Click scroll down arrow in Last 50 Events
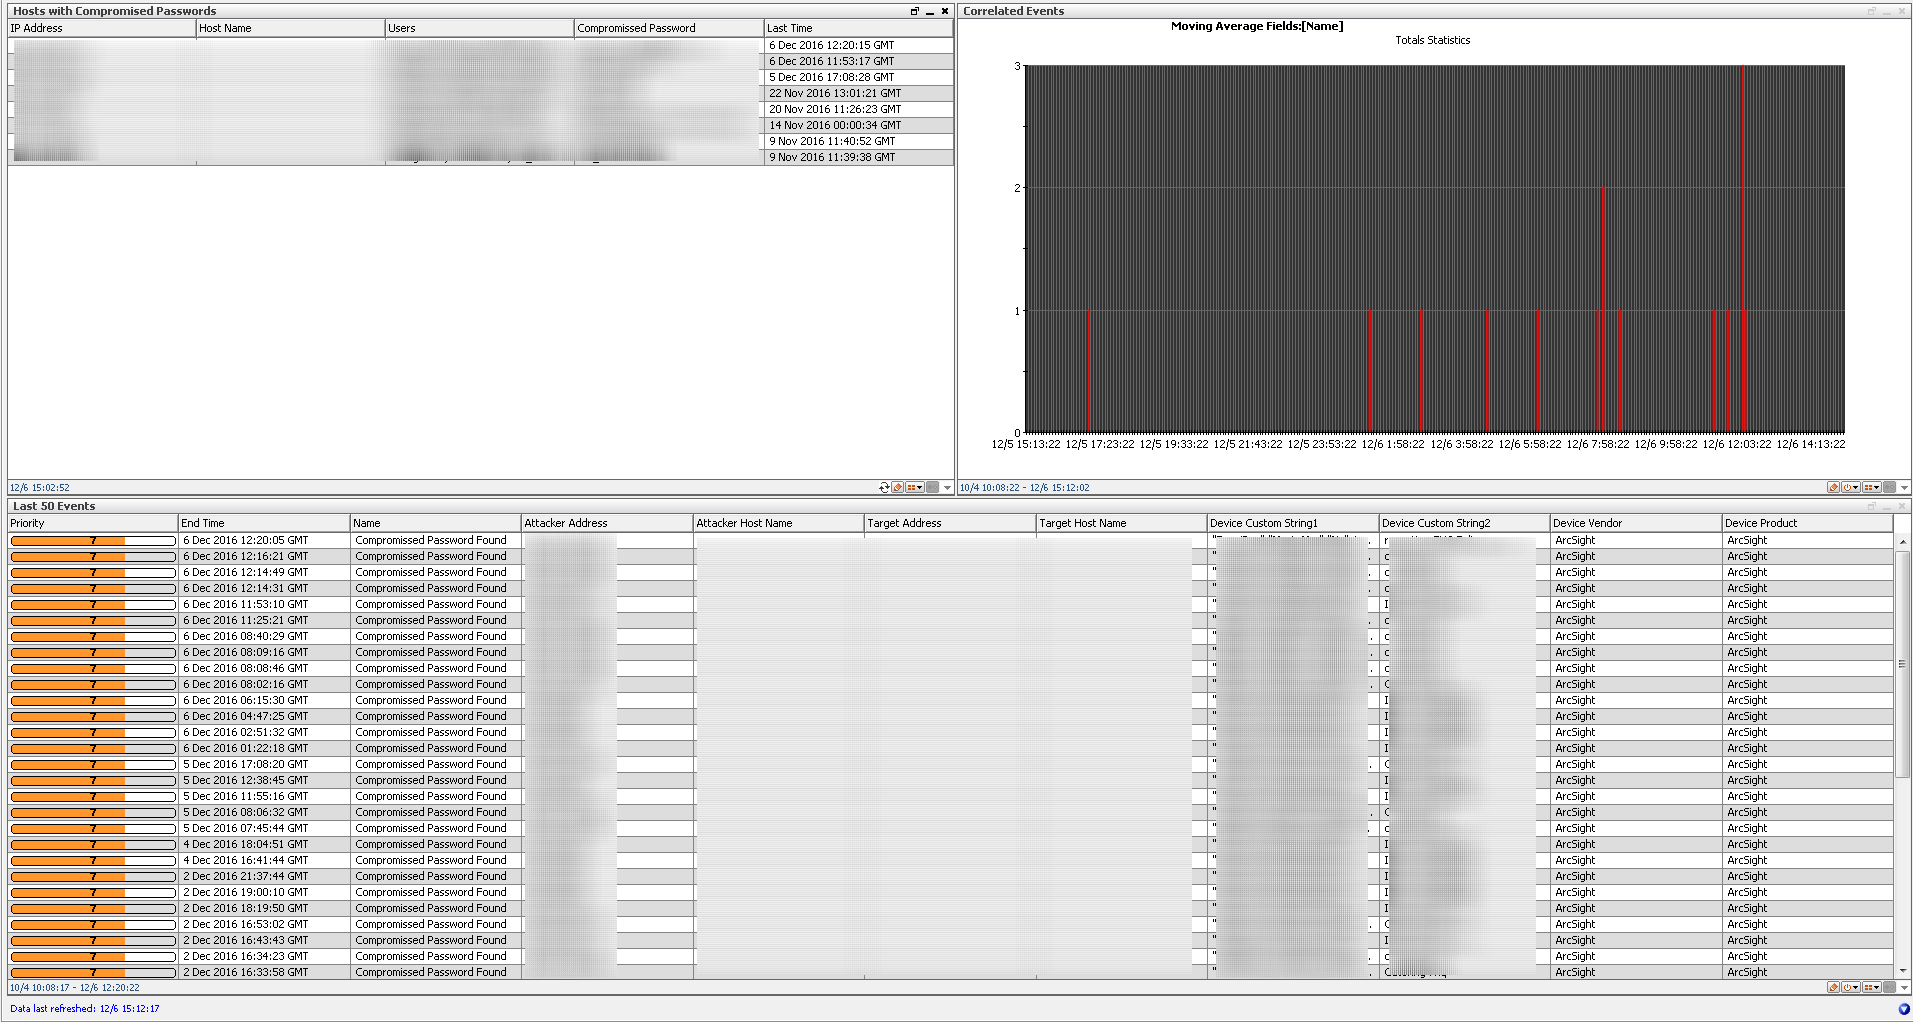 (x=1903, y=971)
